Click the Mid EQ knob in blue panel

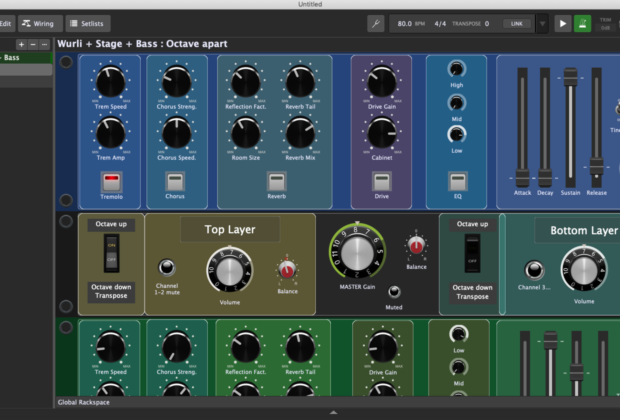pos(457,103)
